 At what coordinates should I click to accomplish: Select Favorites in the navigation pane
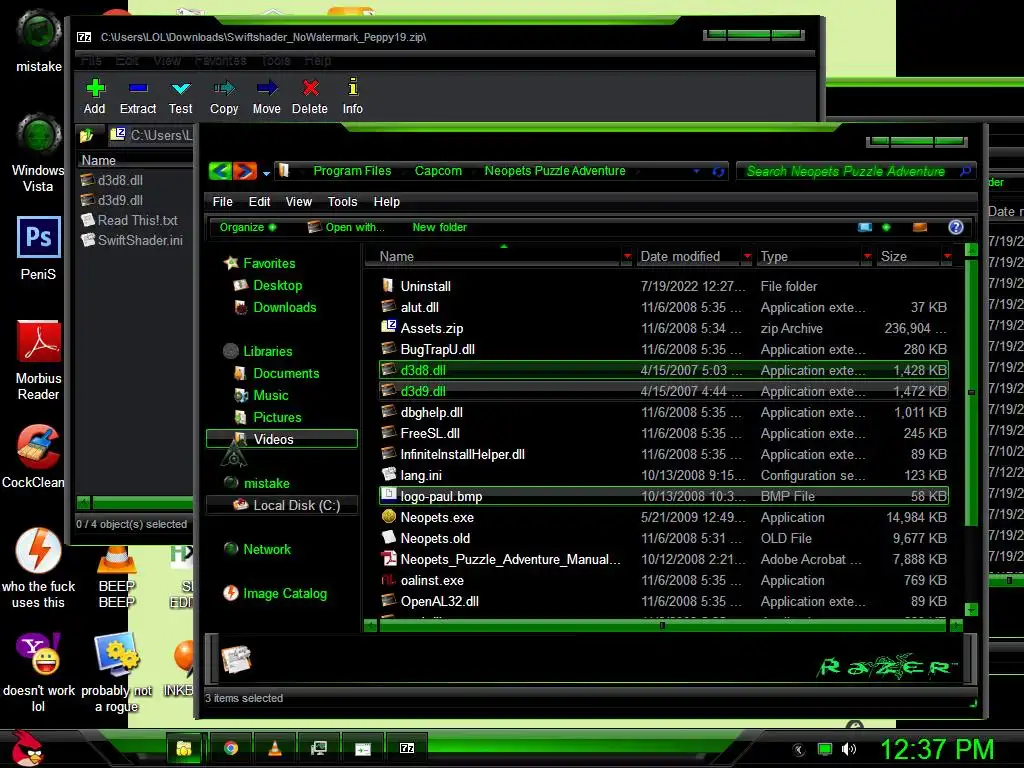(259, 263)
